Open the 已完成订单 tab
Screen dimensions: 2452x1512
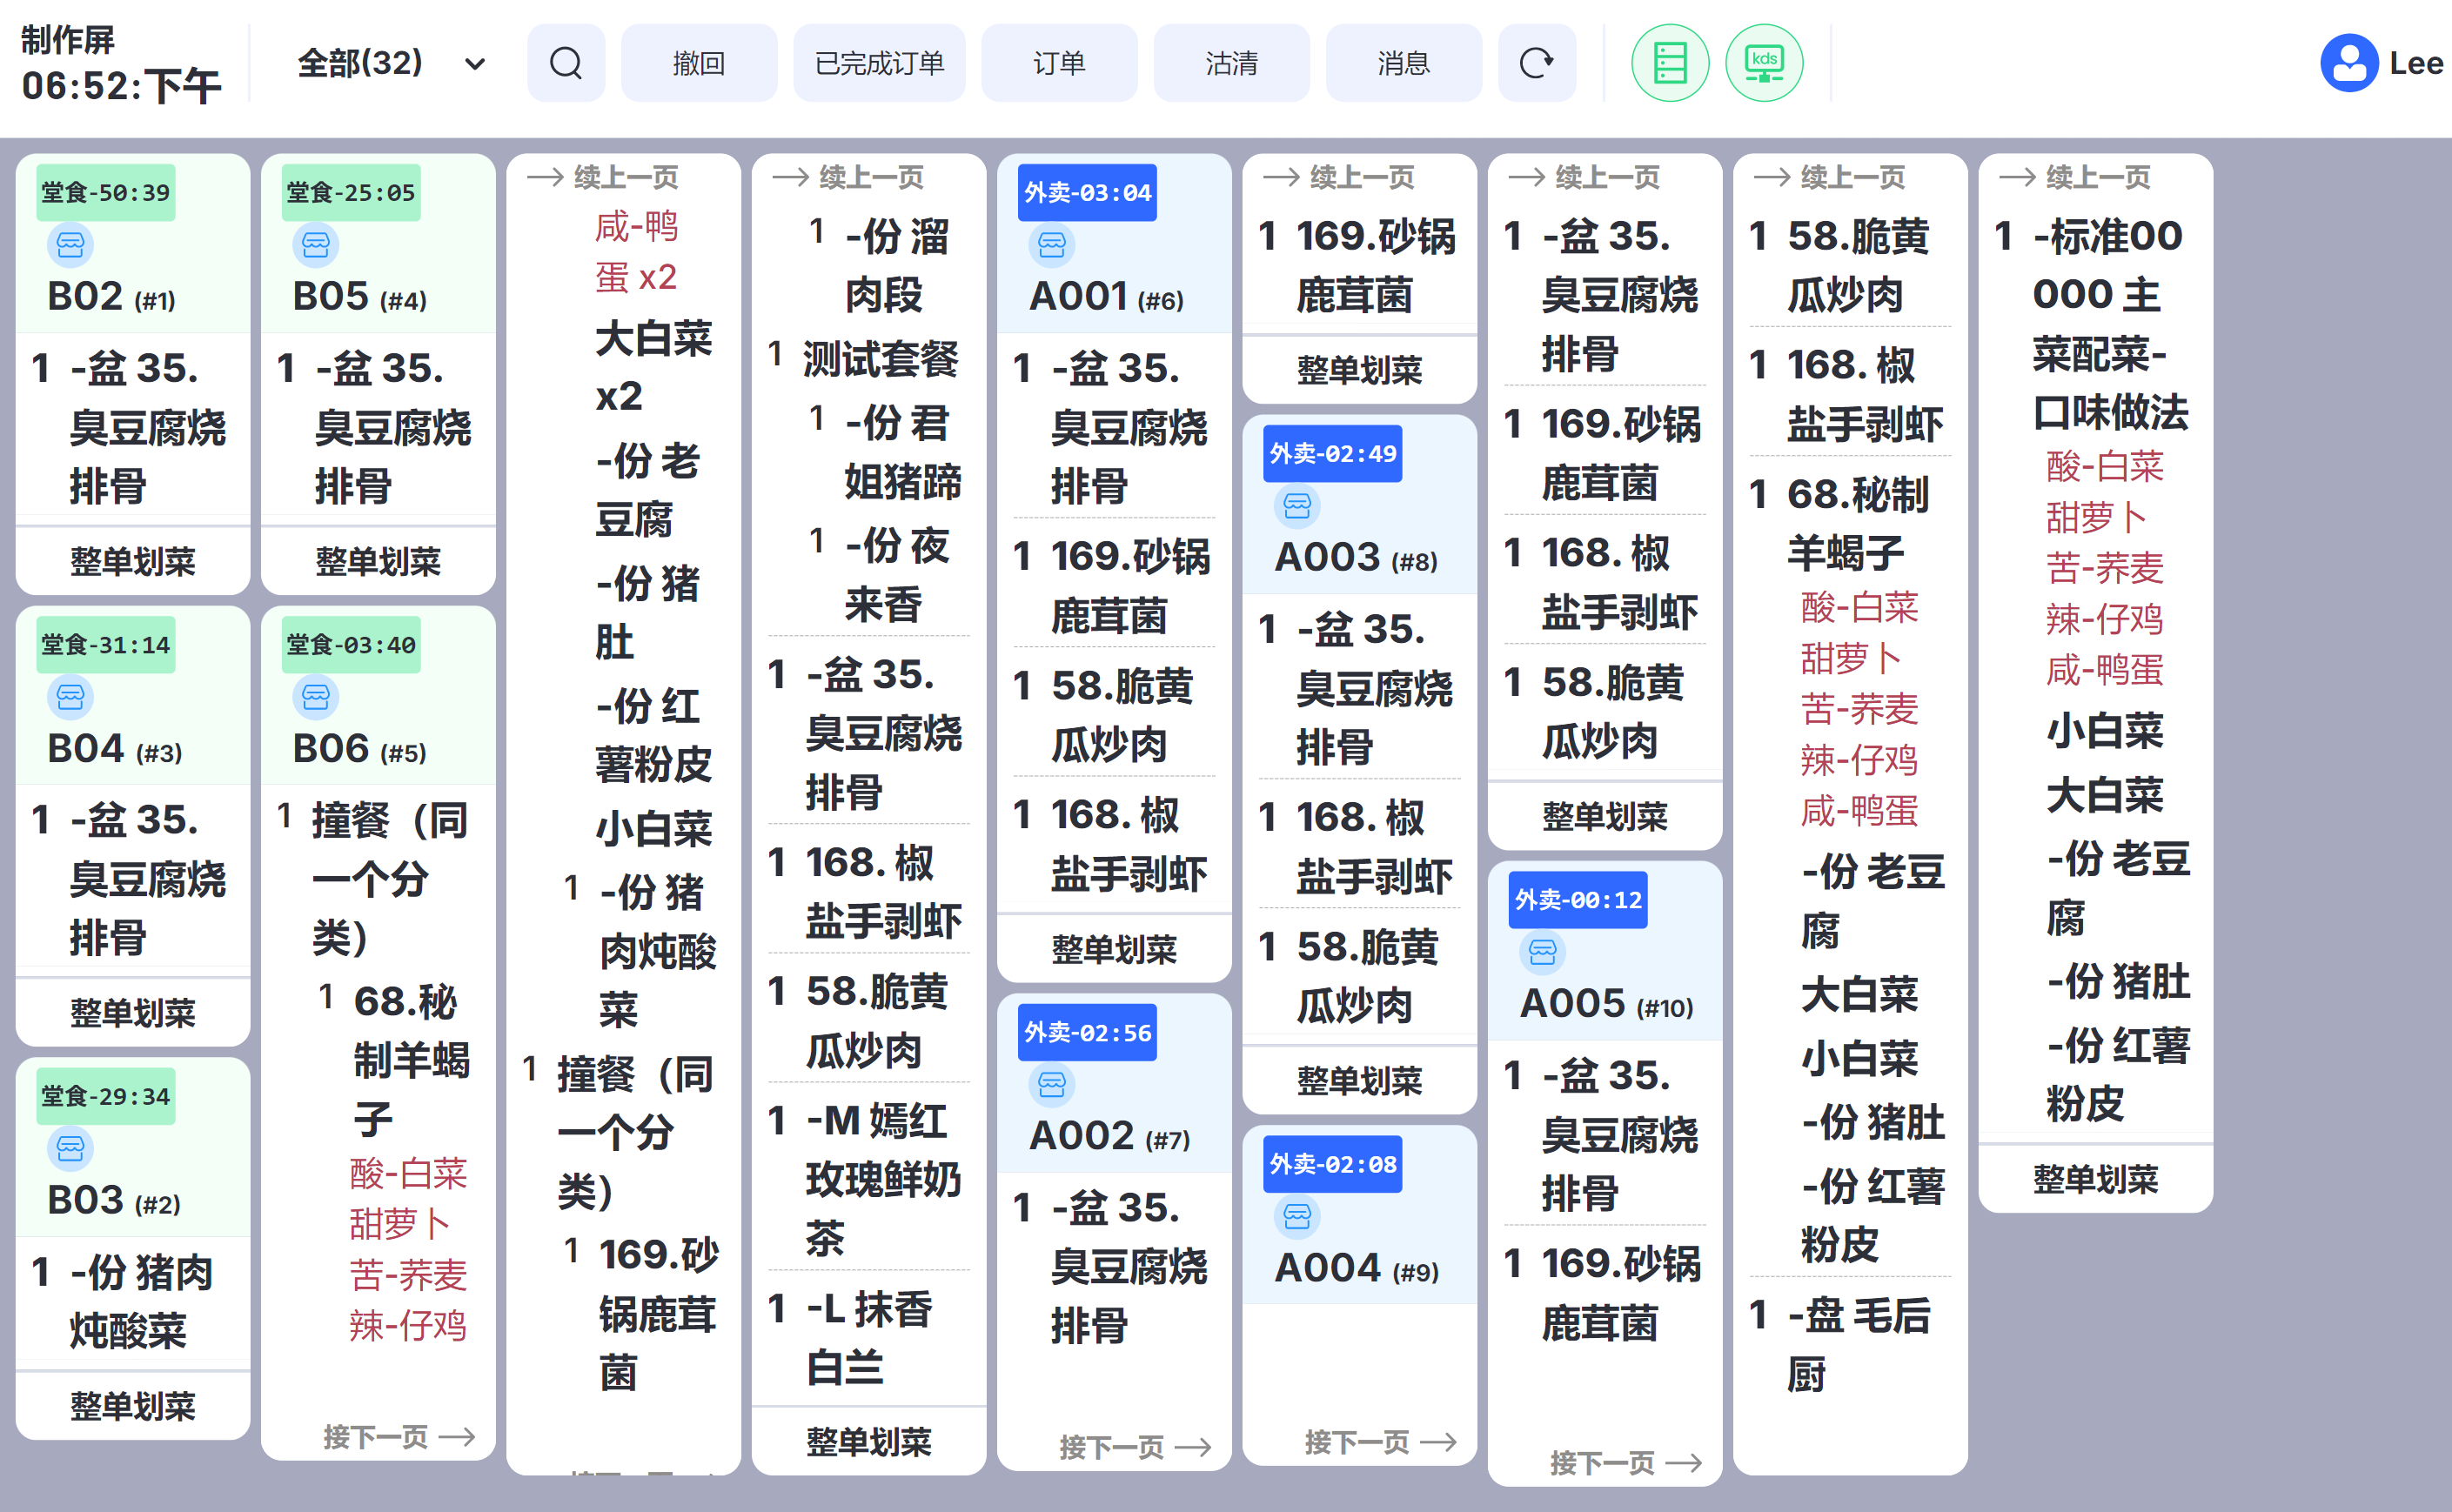(x=879, y=63)
